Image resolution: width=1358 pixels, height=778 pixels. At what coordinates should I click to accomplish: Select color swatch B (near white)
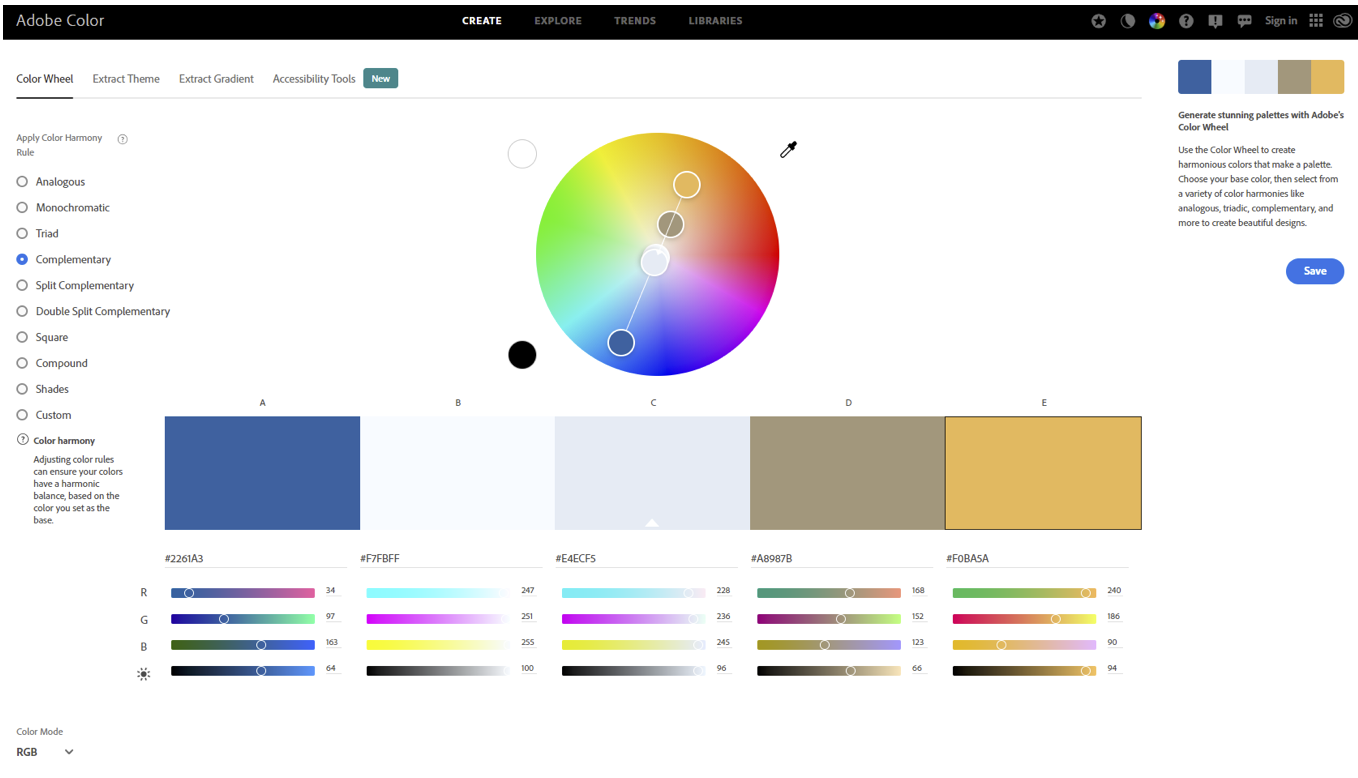457,473
